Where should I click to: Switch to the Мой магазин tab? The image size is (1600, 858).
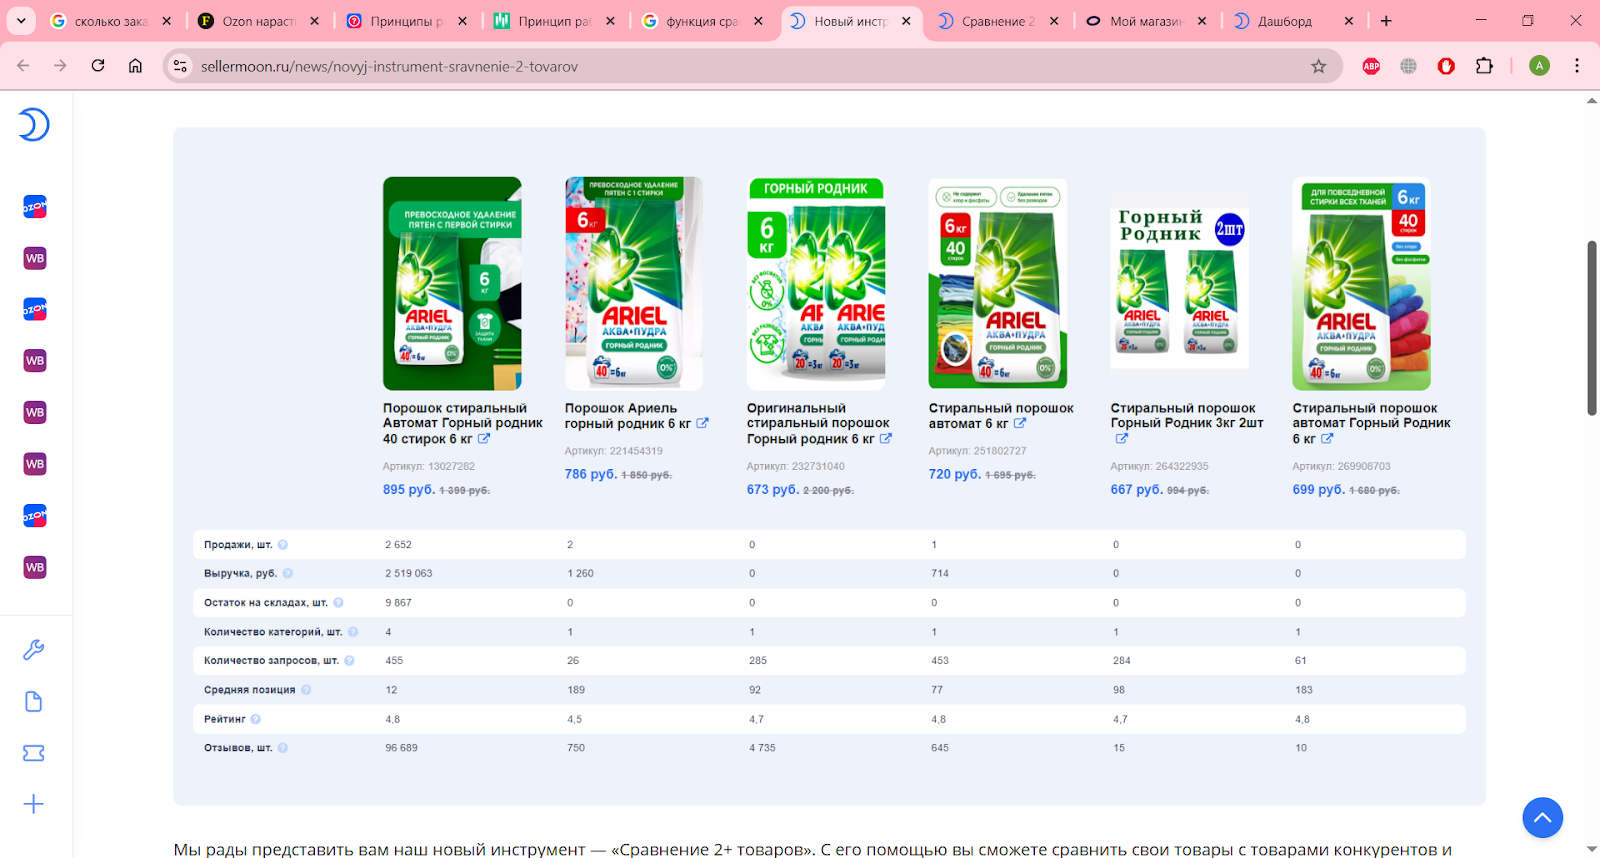[x=1146, y=21]
